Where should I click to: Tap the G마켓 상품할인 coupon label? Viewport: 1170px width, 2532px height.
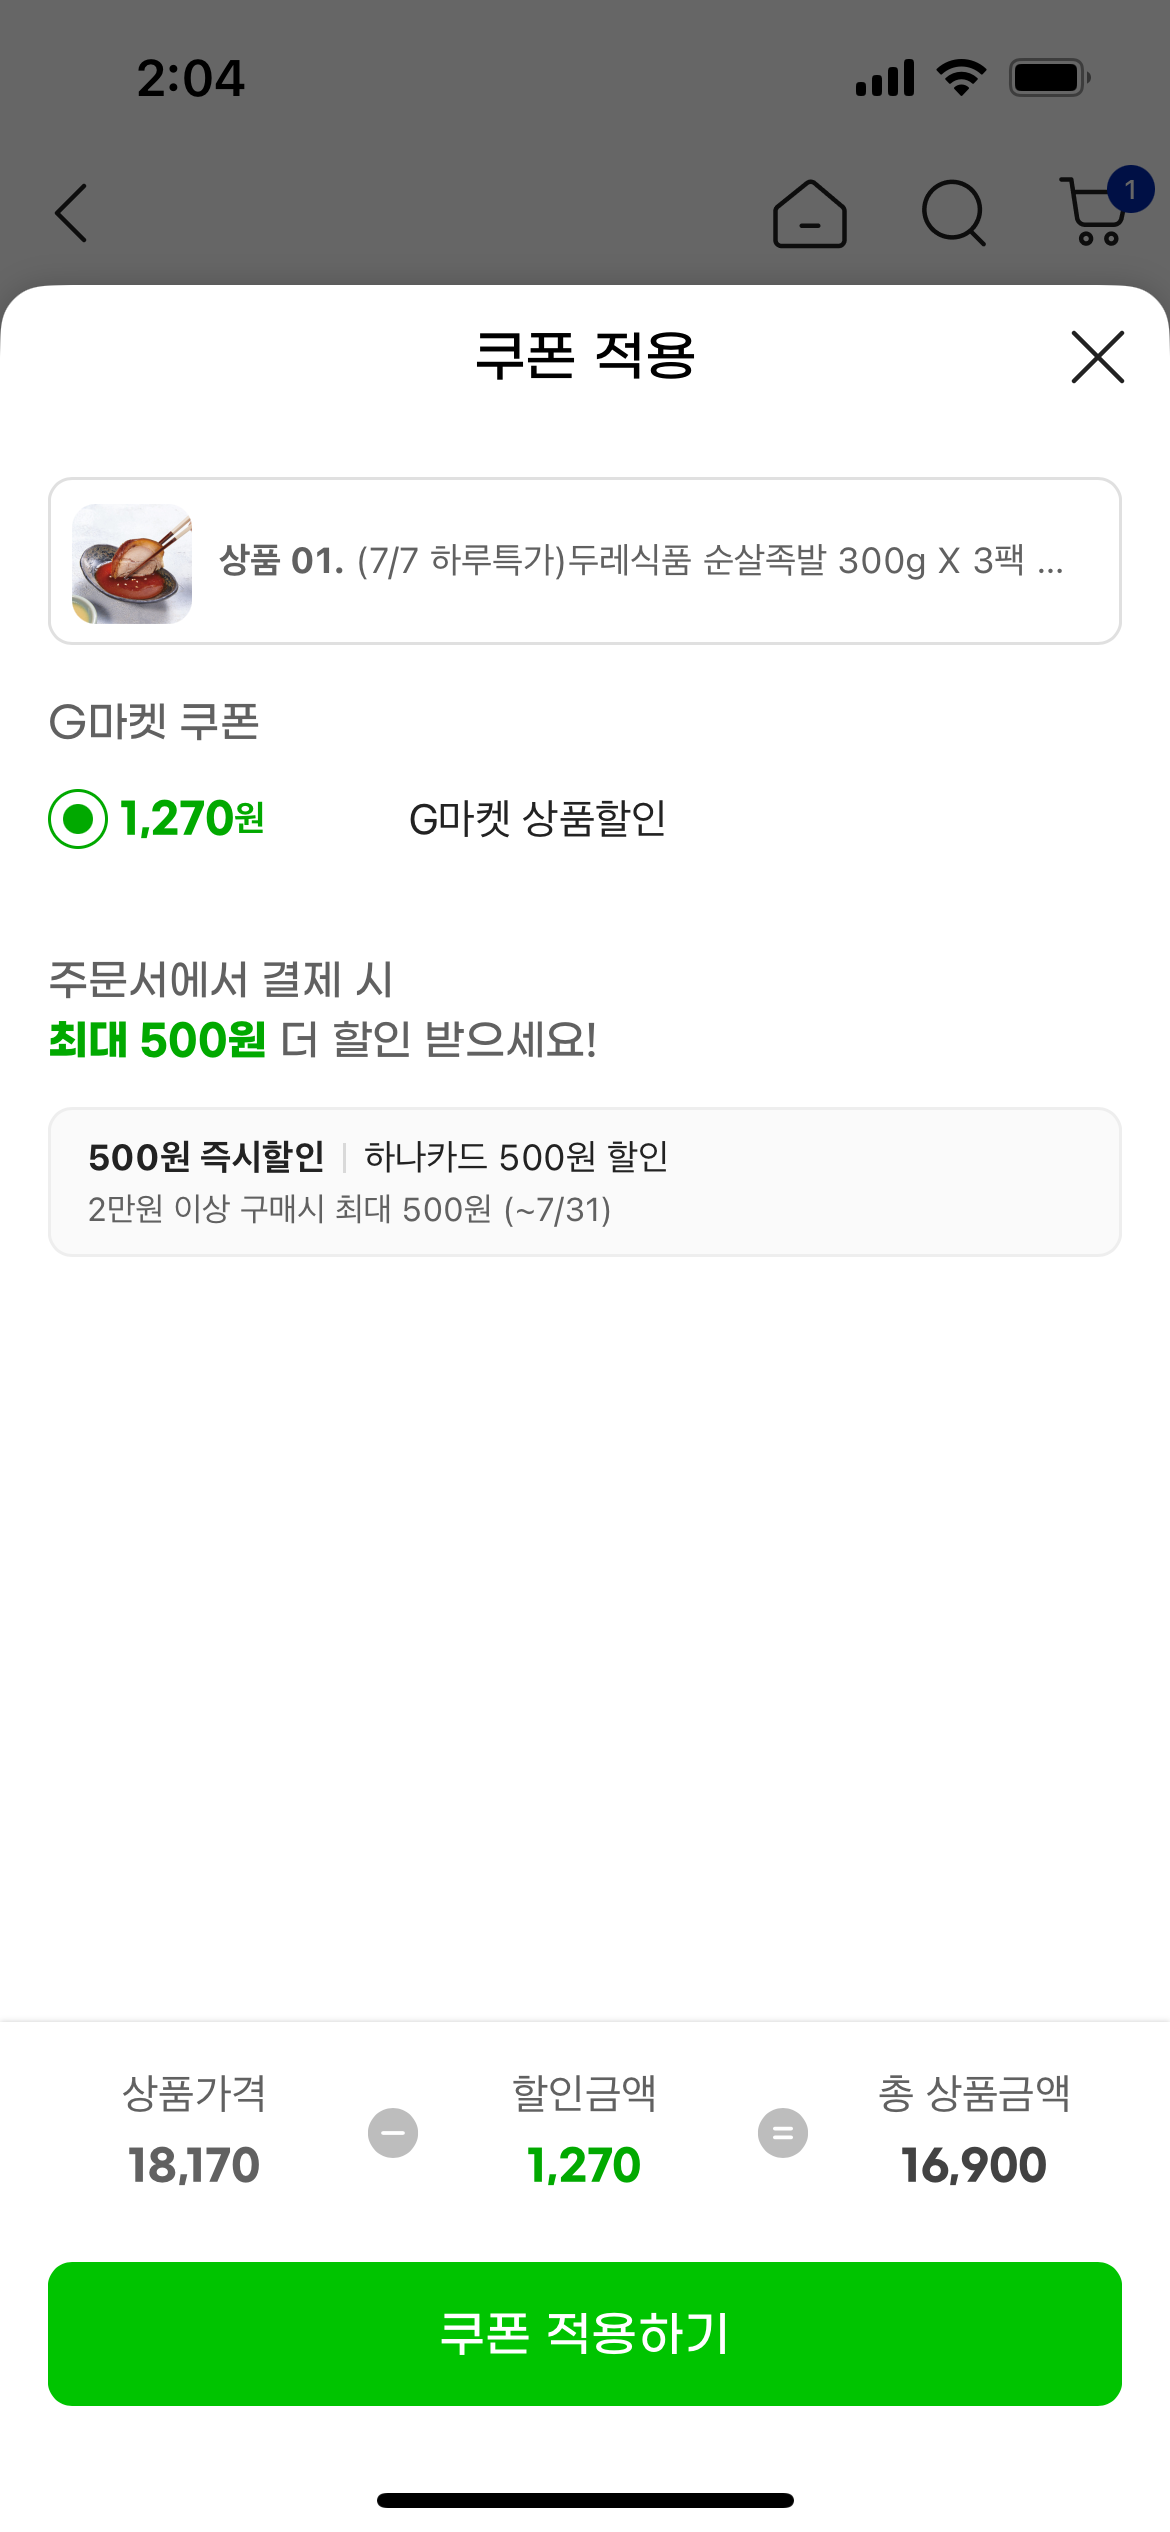537,819
